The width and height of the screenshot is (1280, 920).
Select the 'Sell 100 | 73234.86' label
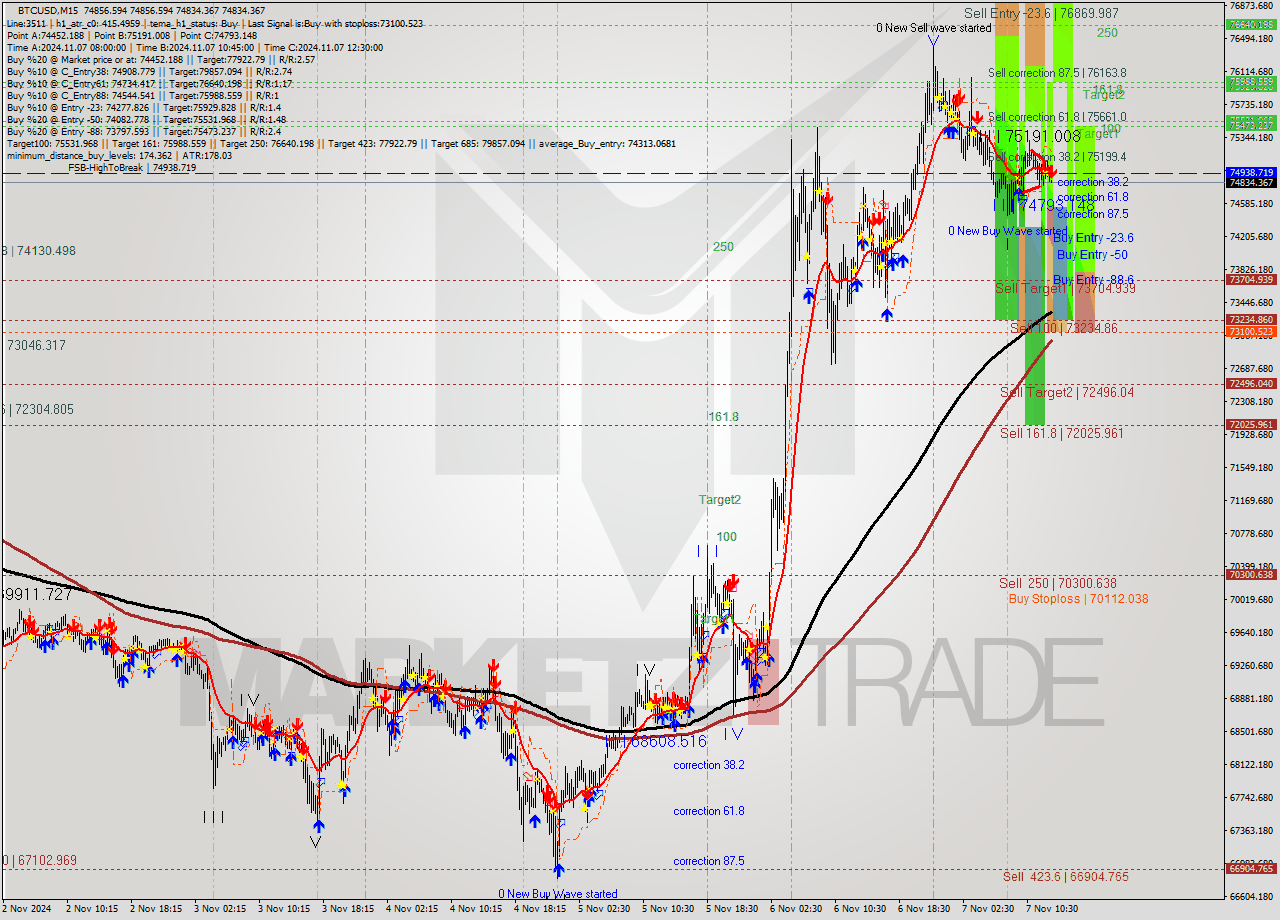1064,328
